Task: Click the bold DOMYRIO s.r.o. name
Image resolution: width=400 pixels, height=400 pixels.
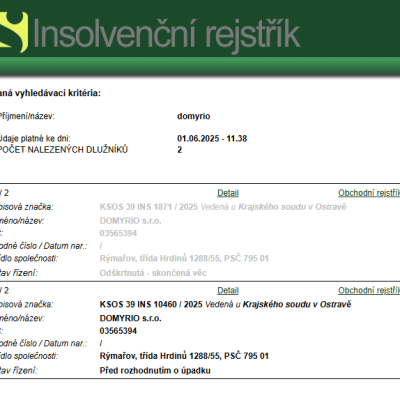Action: click(130, 318)
